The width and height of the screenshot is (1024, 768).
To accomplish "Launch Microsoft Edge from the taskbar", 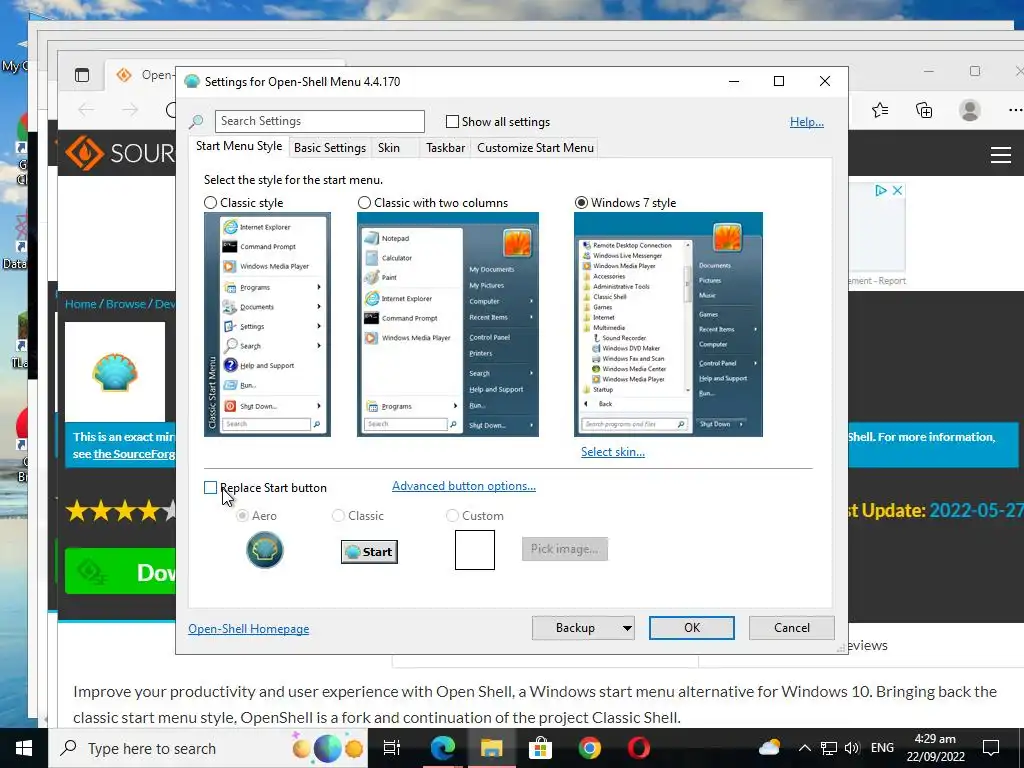I will click(442, 748).
